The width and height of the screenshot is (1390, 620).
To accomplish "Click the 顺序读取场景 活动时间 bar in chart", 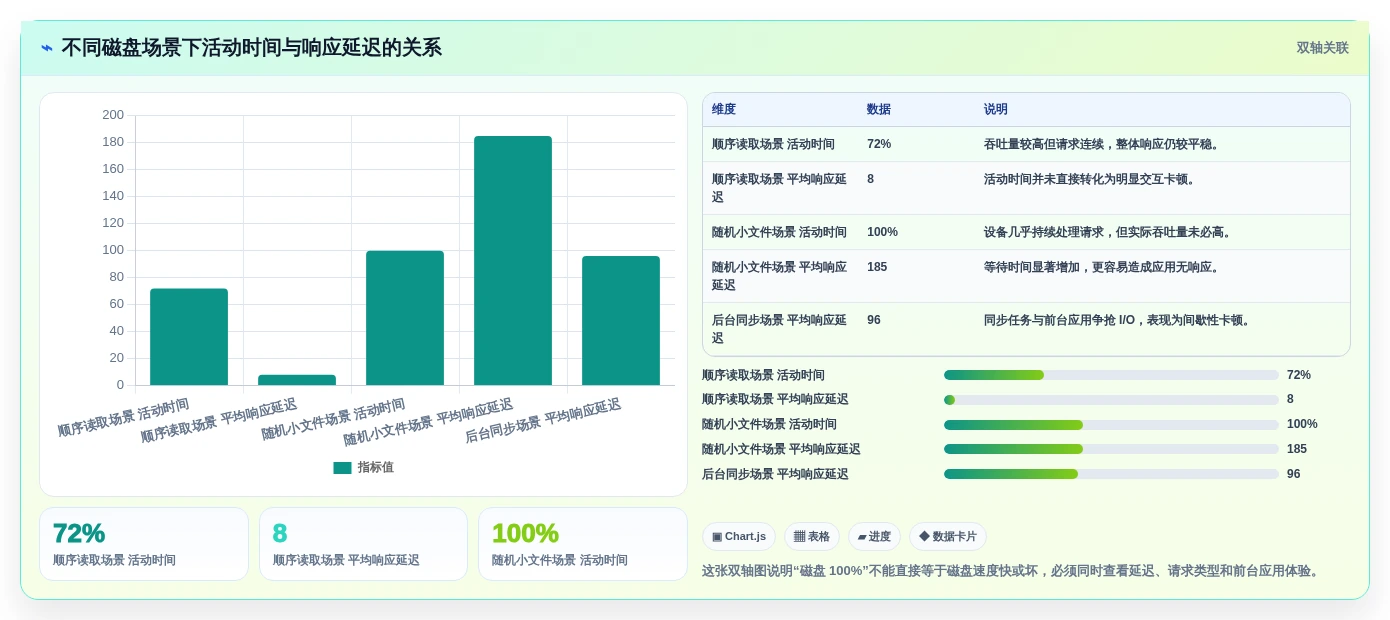I will [189, 337].
